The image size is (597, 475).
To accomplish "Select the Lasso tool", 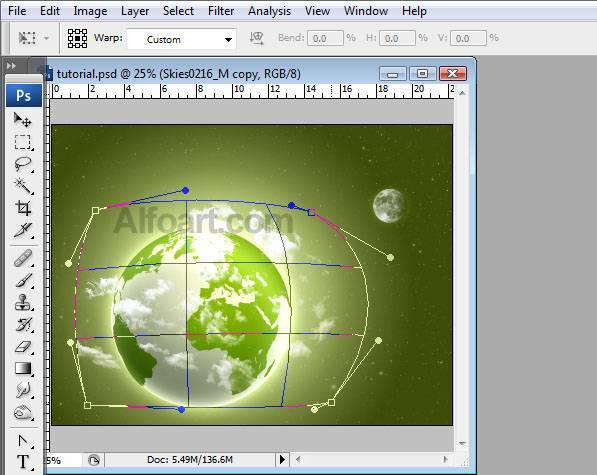I will pos(22,164).
